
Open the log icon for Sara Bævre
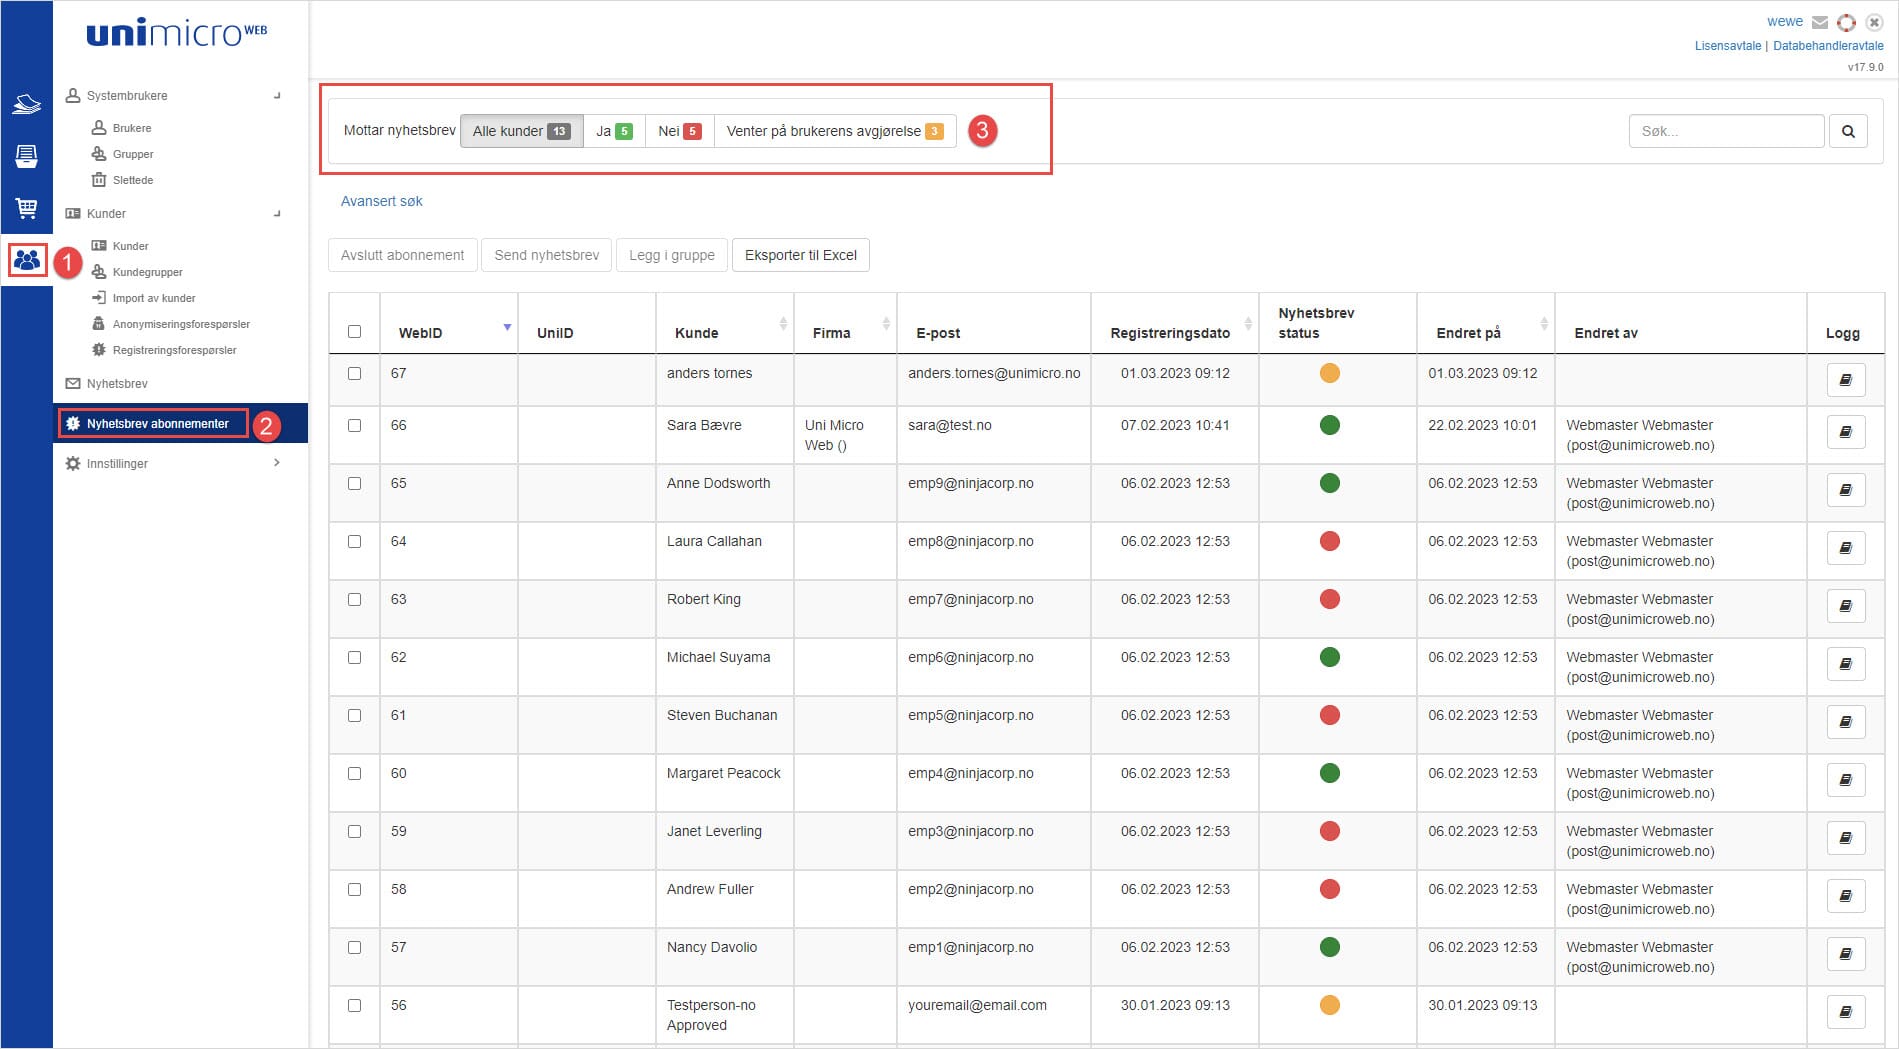(1845, 433)
